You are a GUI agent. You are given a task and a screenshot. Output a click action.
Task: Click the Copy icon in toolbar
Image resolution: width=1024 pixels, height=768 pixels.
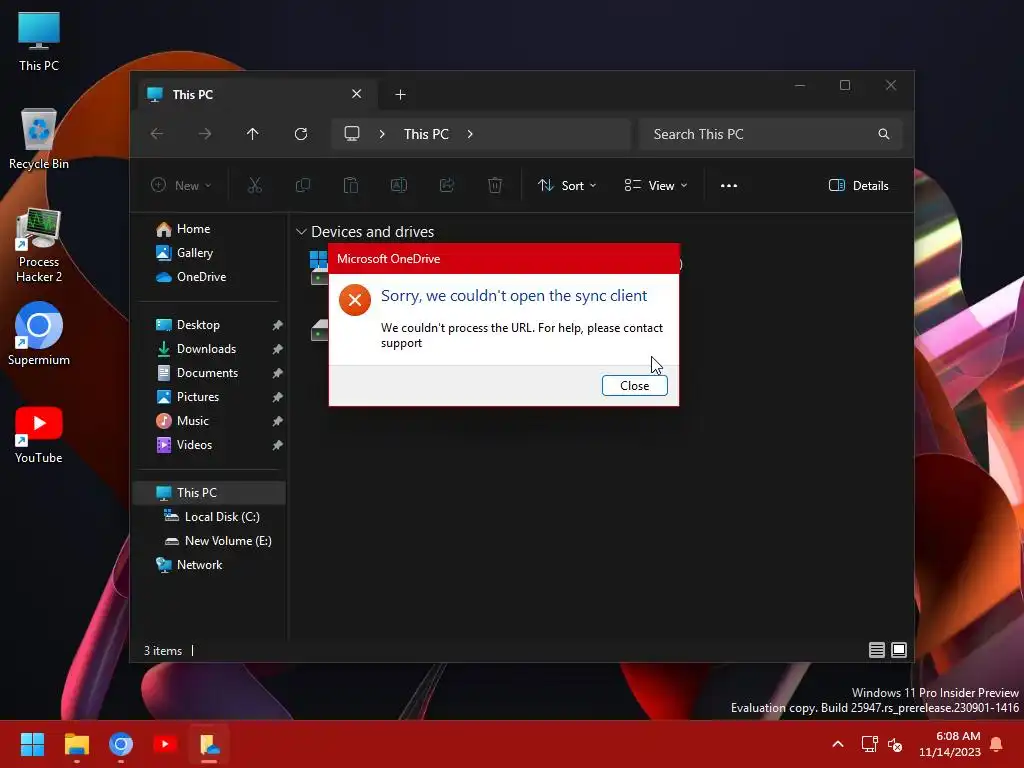click(x=302, y=185)
